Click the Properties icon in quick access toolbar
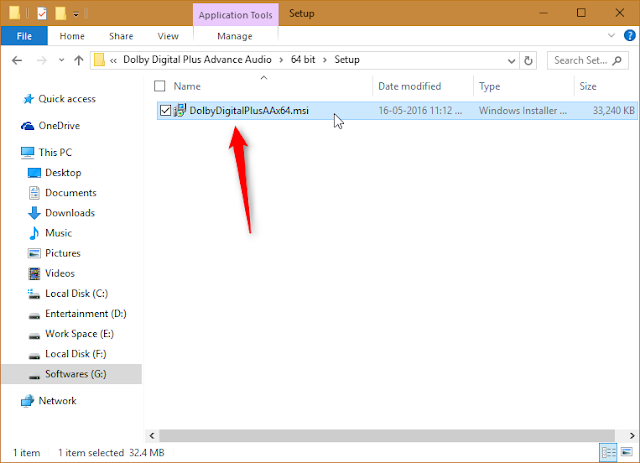Screen dimensions: 640x463 (x=42, y=13)
